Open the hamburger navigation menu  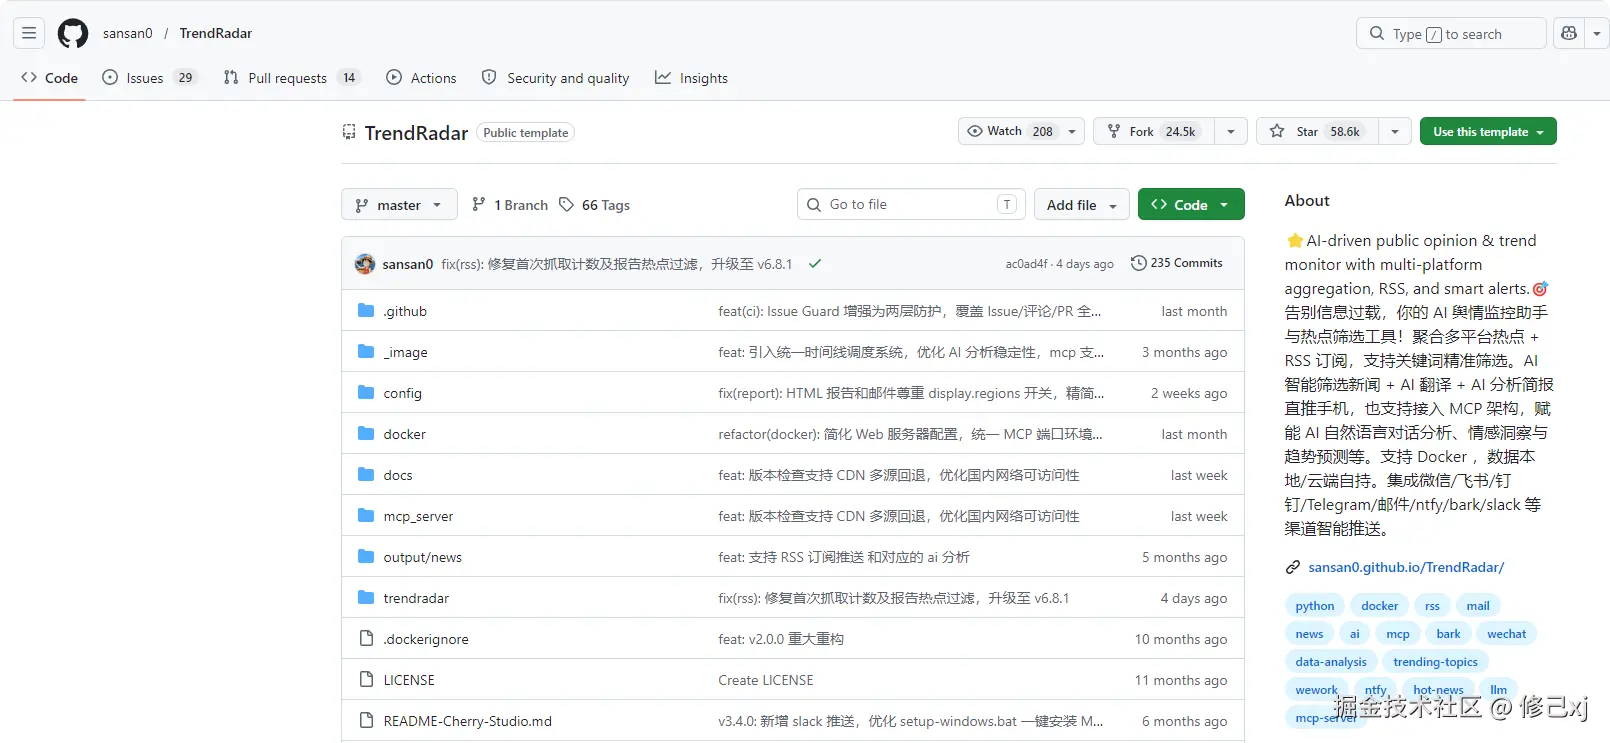pos(29,33)
